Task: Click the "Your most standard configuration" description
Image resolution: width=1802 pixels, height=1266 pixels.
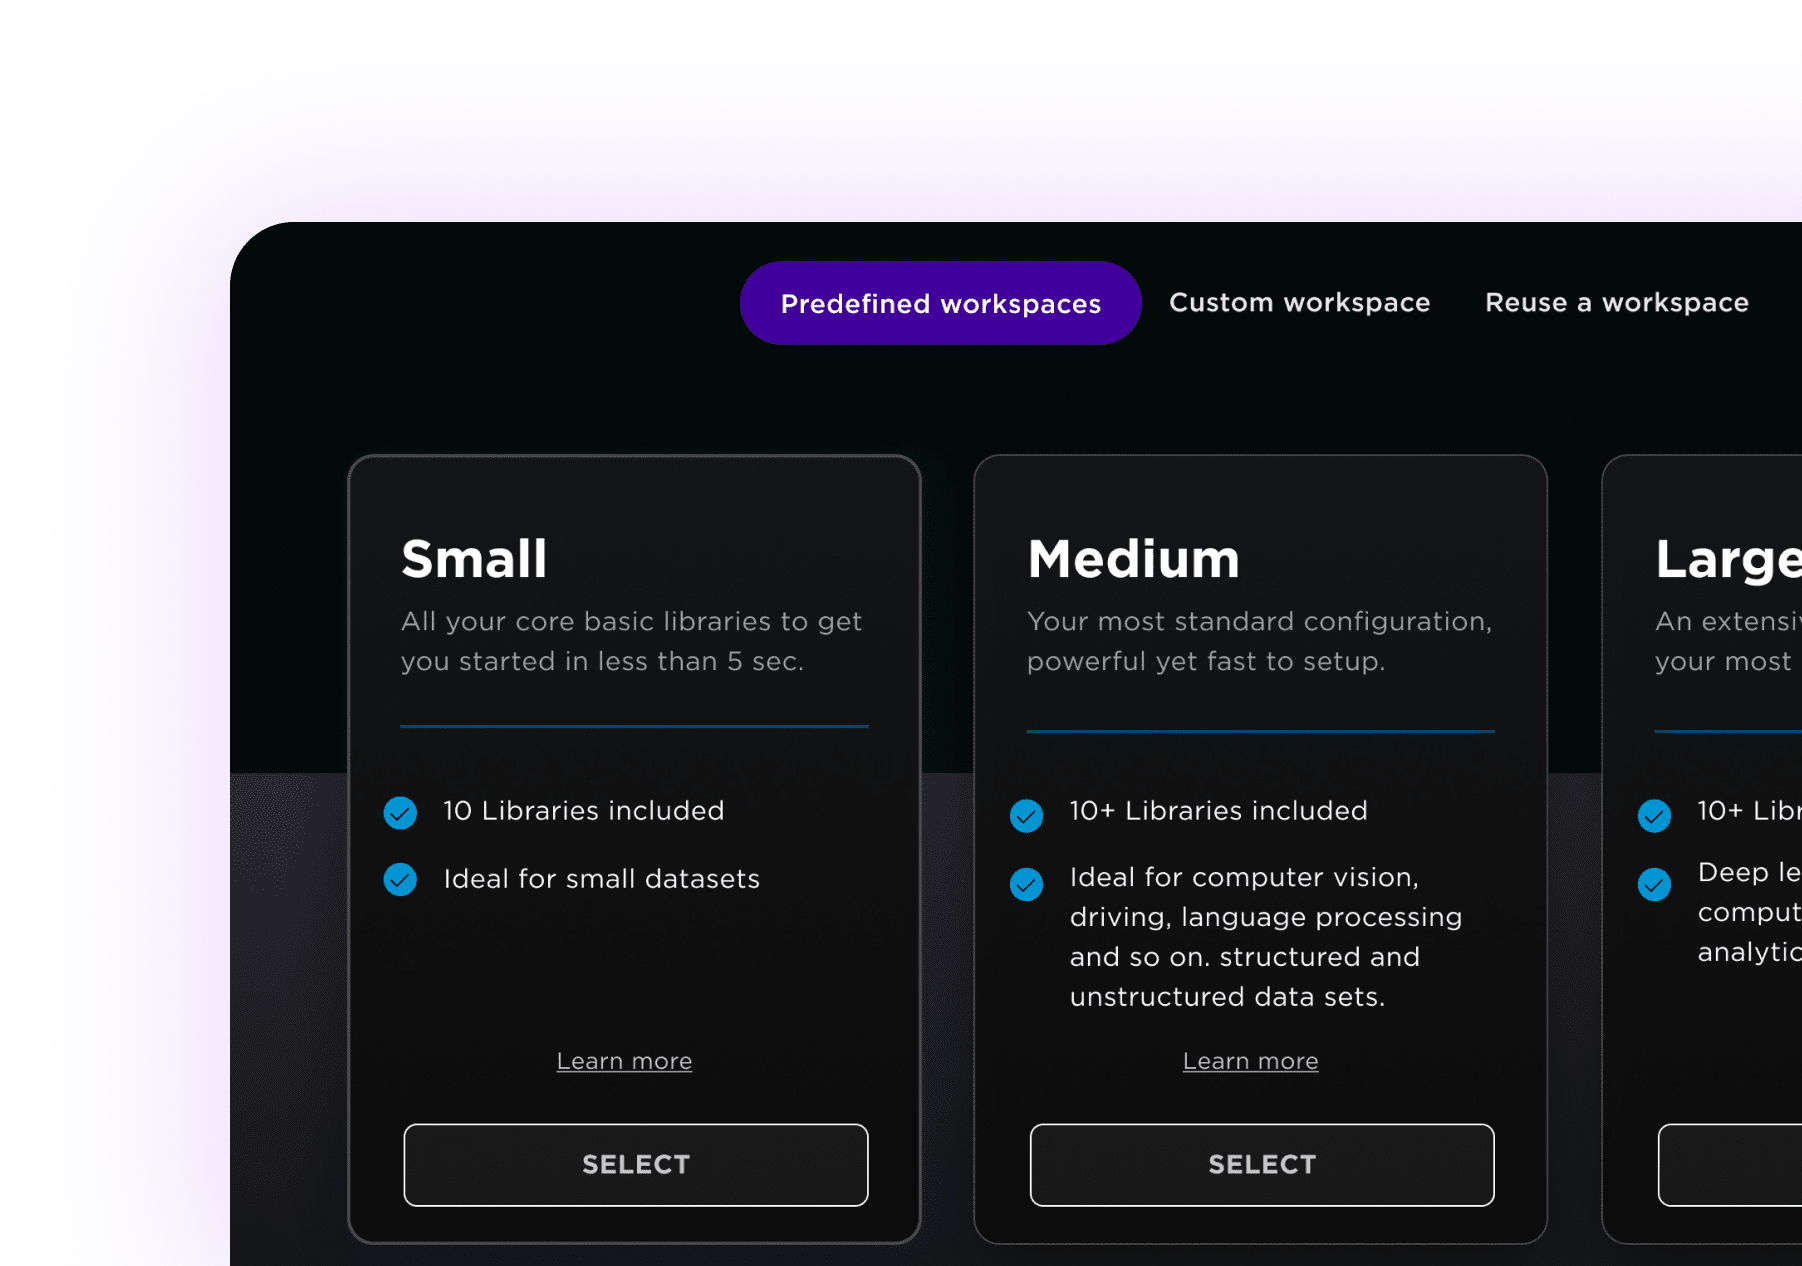Action: (x=1258, y=641)
